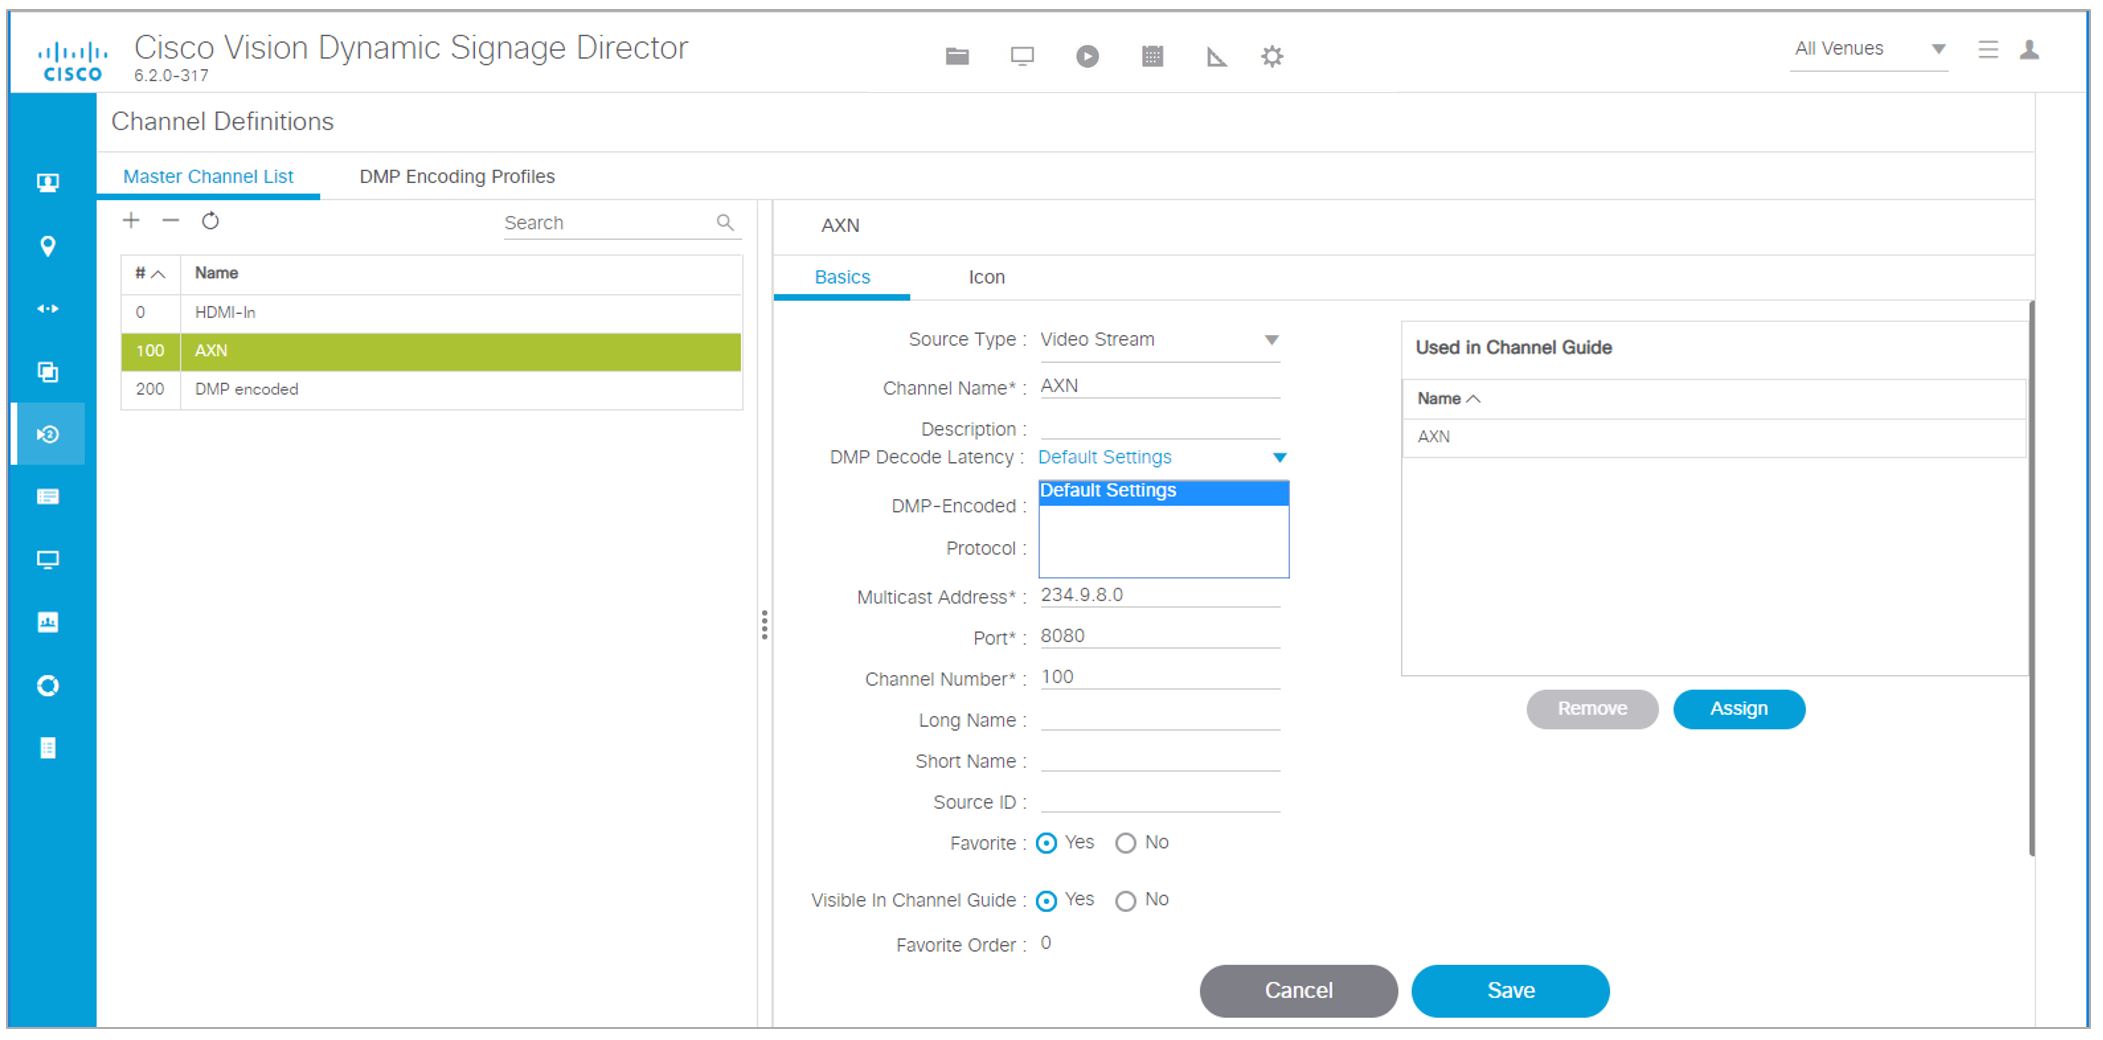The height and width of the screenshot is (1040, 2103).
Task: Switch to the Master Channel List tab
Action: tap(208, 176)
